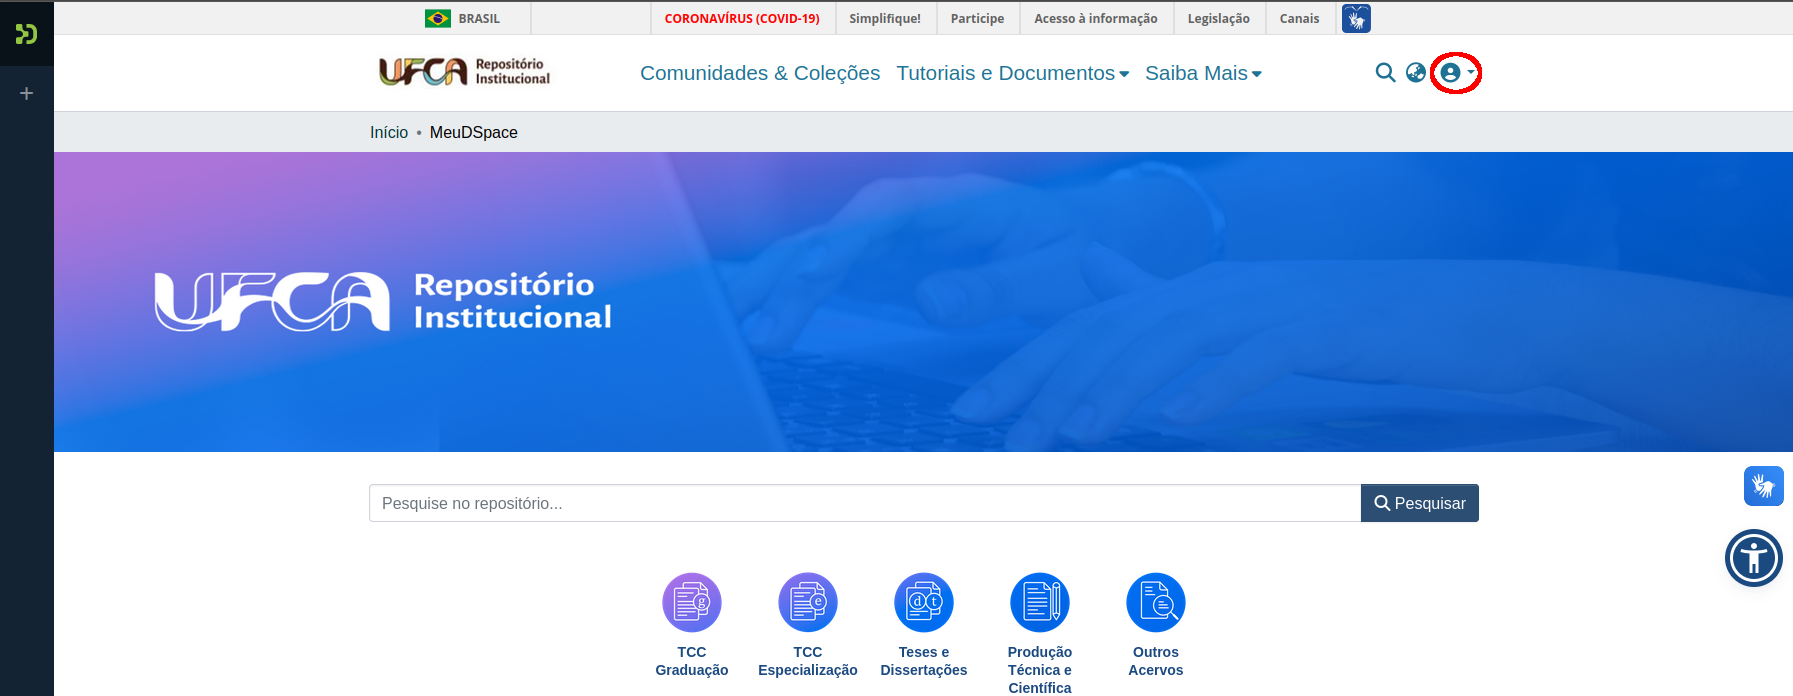Open the Outros Acervos icon
1793x696 pixels.
pos(1156,602)
